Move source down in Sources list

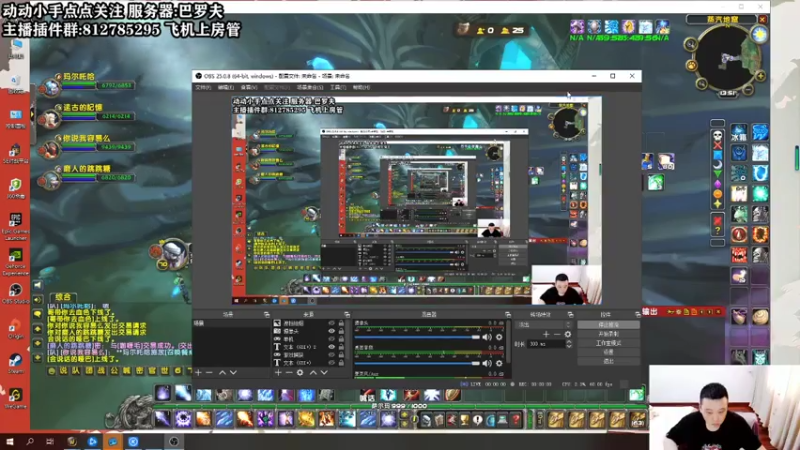(324, 373)
